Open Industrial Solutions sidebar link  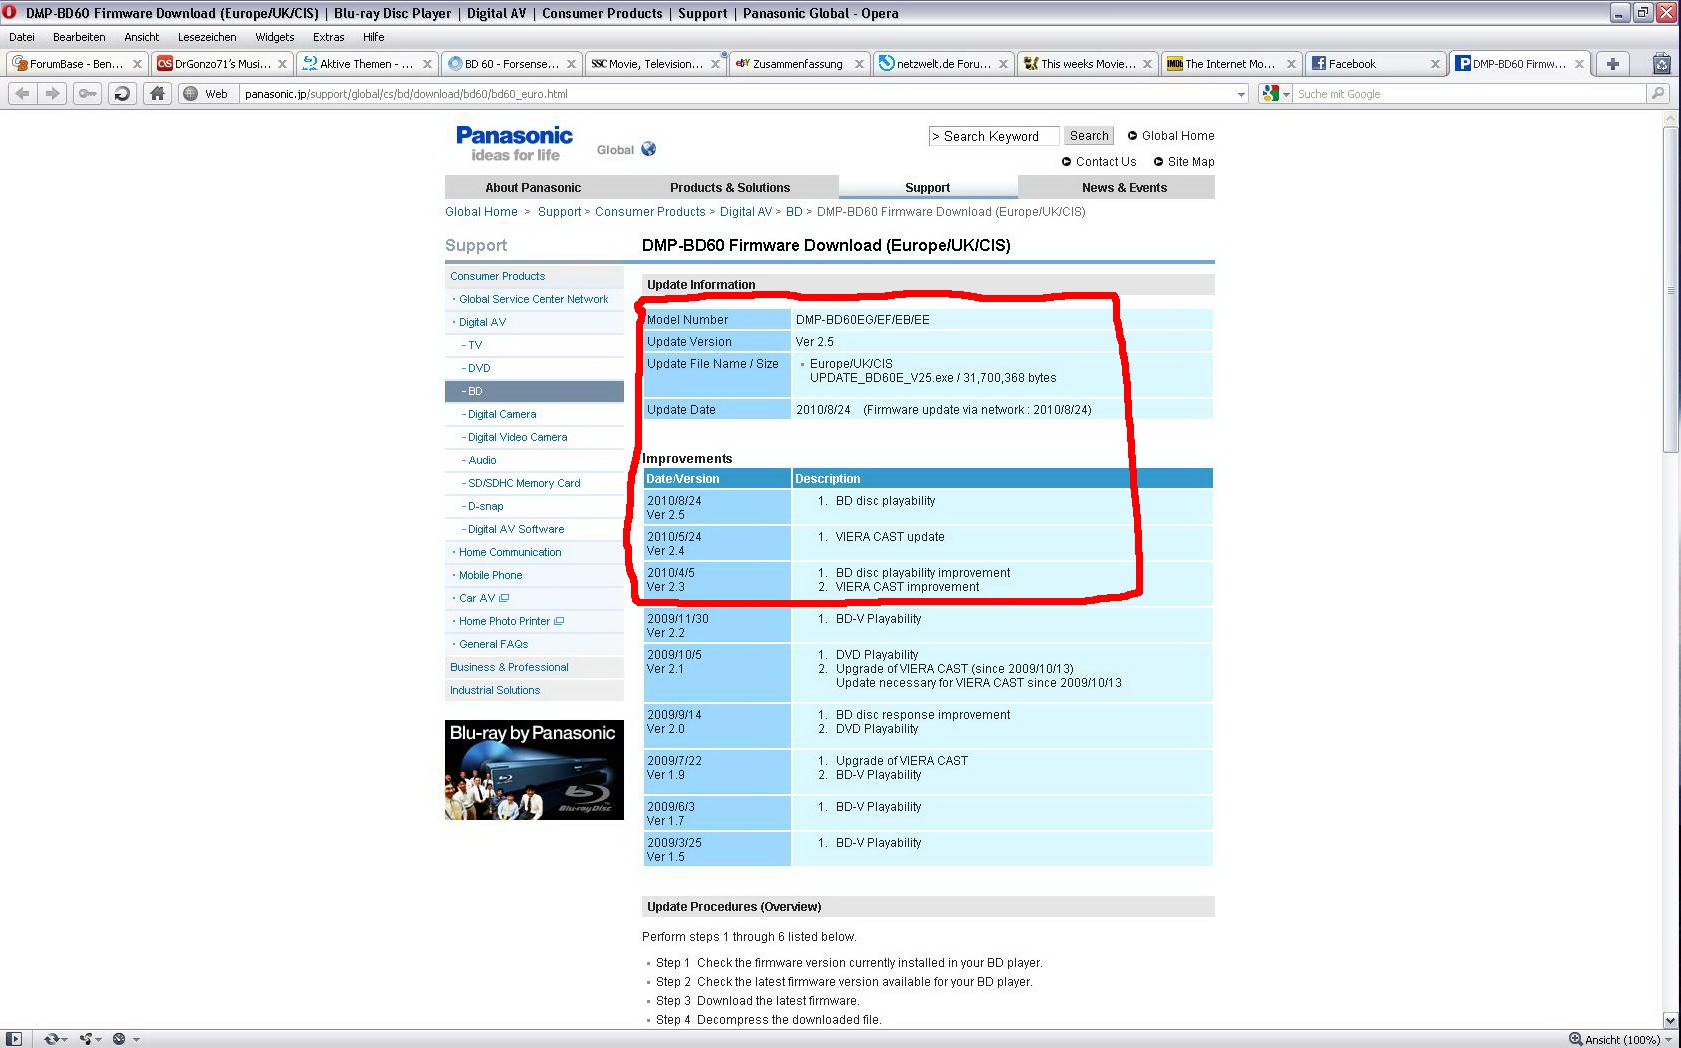[495, 690]
